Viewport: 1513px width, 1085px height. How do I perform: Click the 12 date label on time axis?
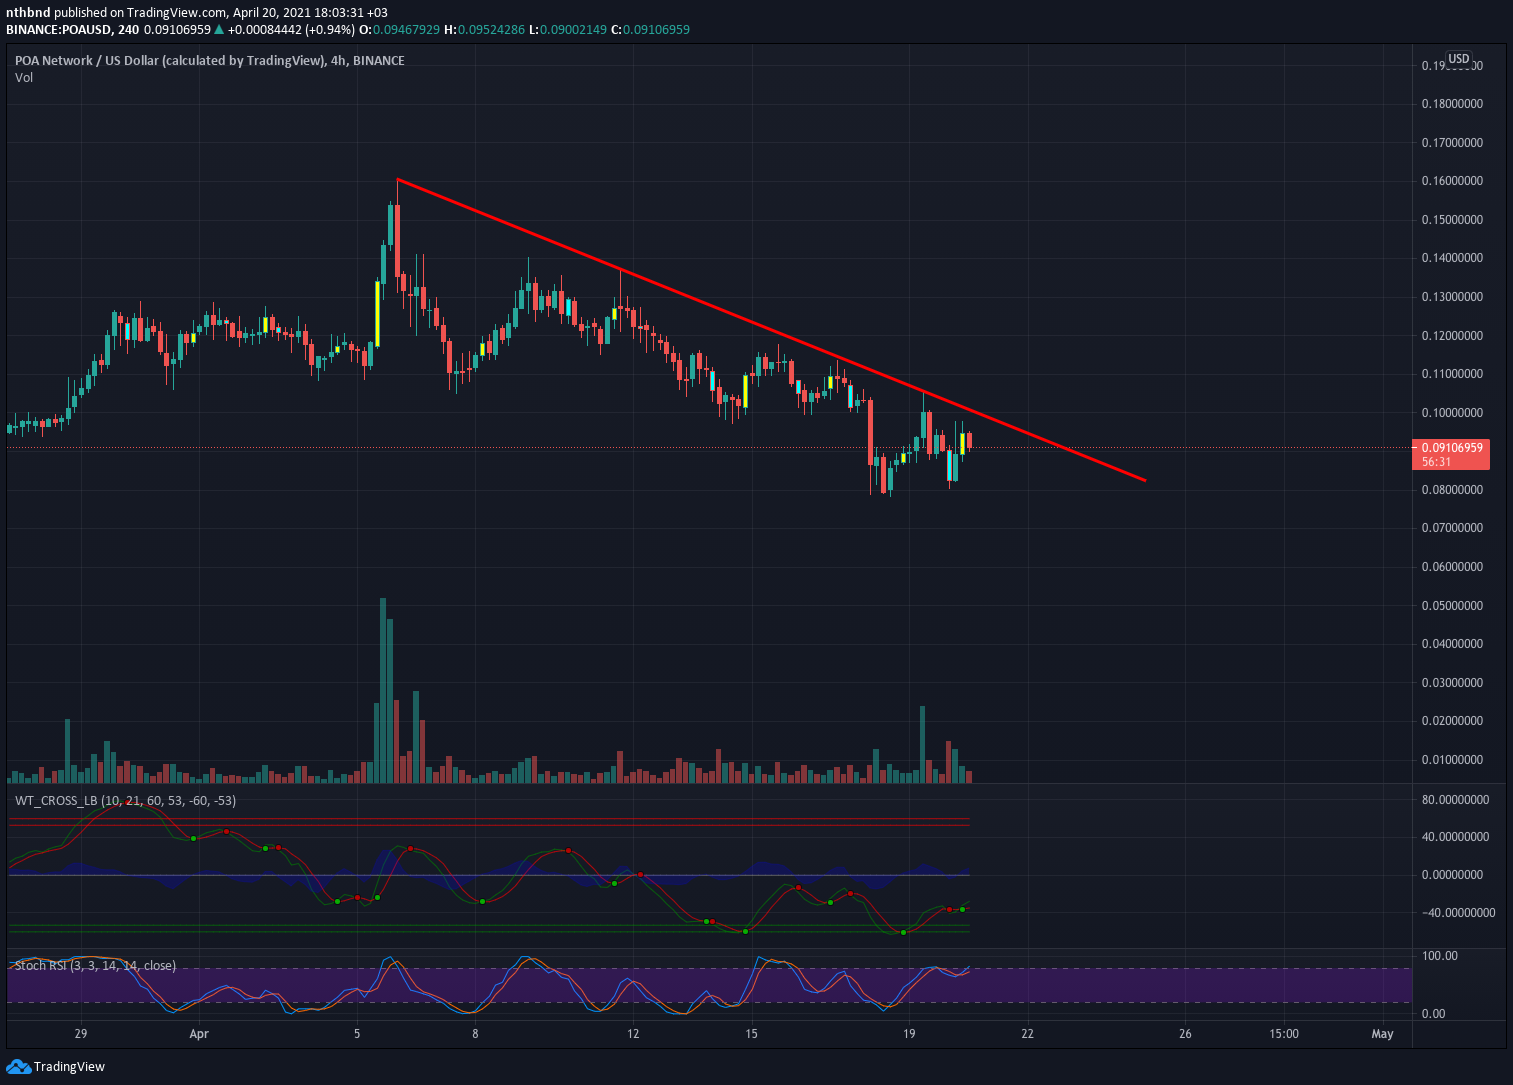coord(633,1034)
